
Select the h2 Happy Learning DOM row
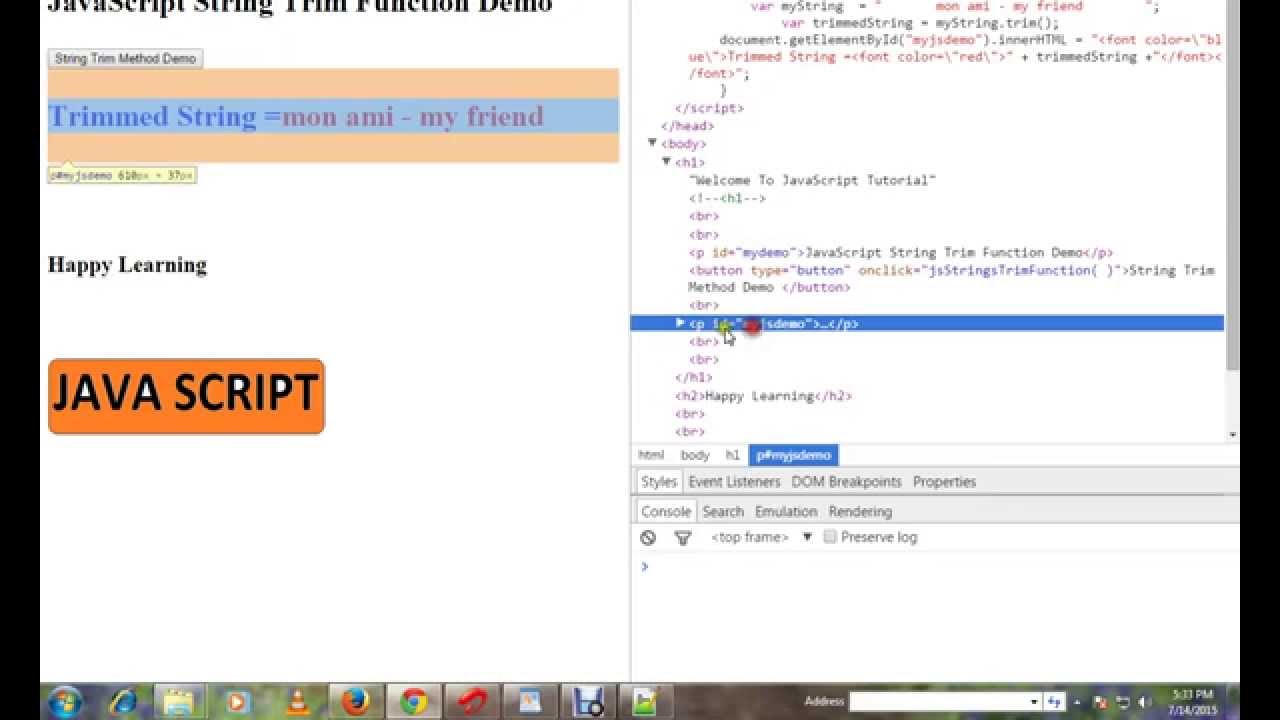point(763,396)
